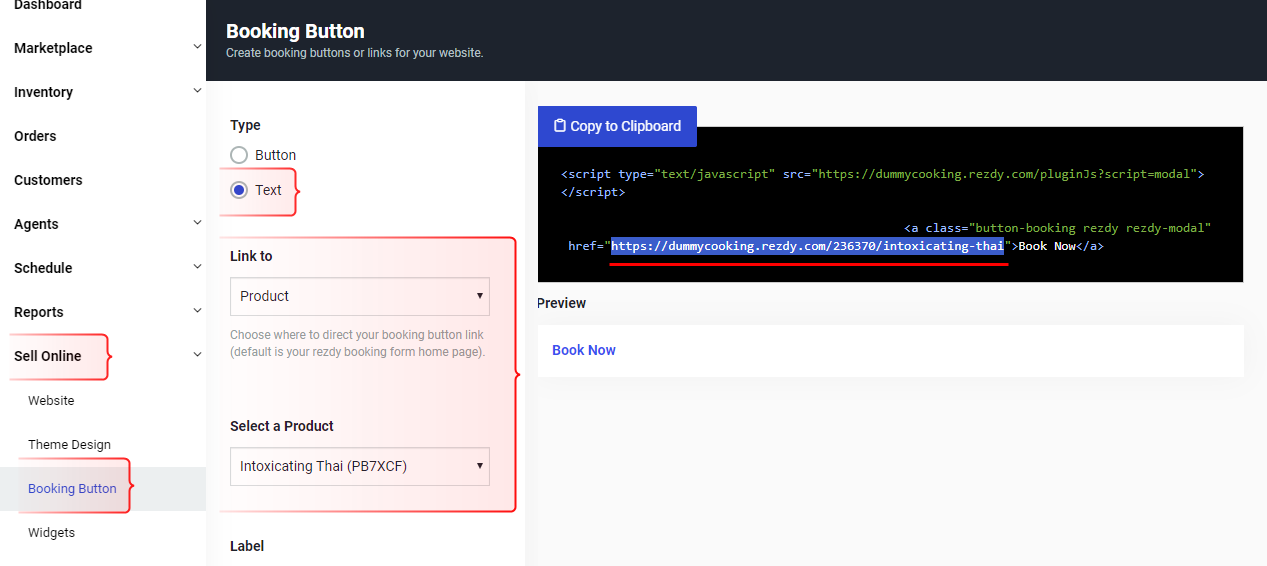
Task: Open the Agents sidebar item
Action: coord(36,224)
